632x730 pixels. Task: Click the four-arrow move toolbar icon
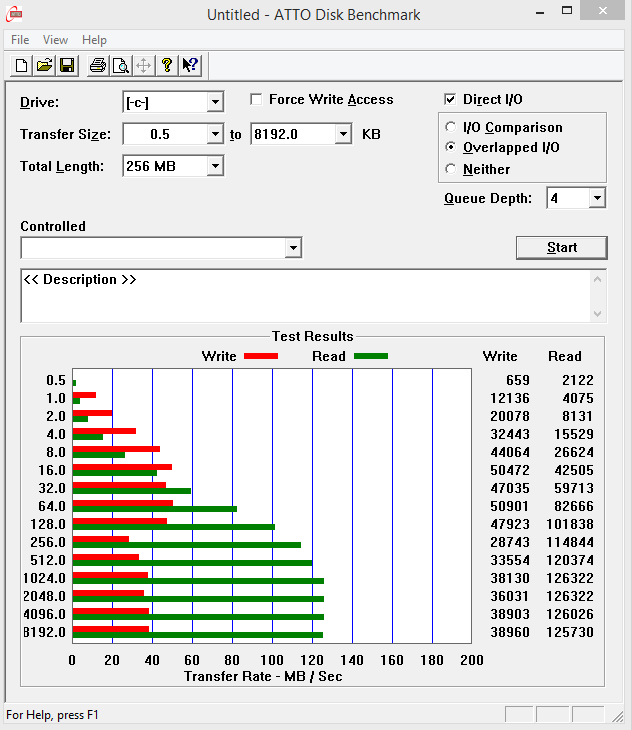144,65
